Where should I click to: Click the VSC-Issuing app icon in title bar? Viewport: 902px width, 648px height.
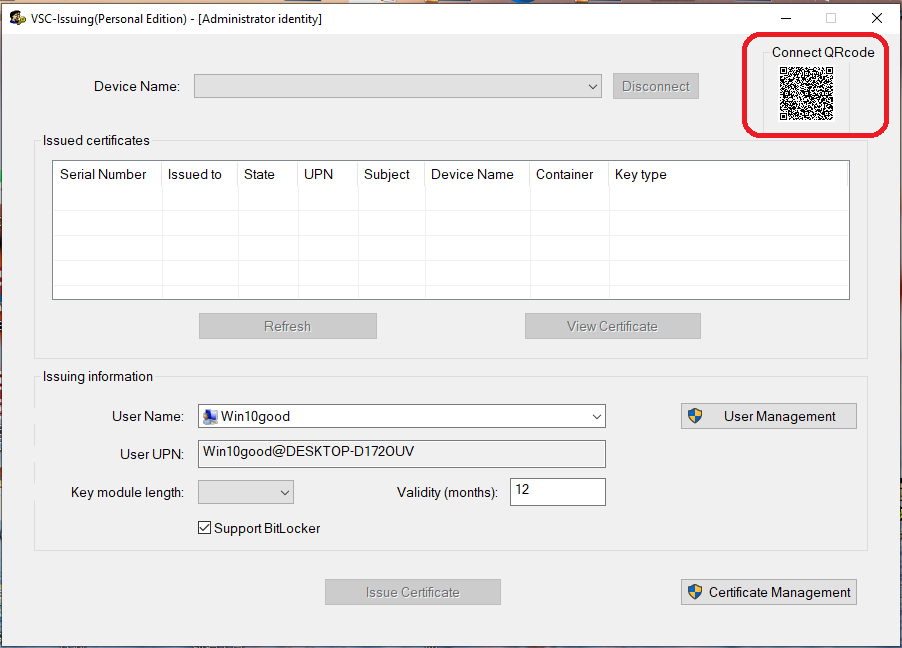coord(17,18)
